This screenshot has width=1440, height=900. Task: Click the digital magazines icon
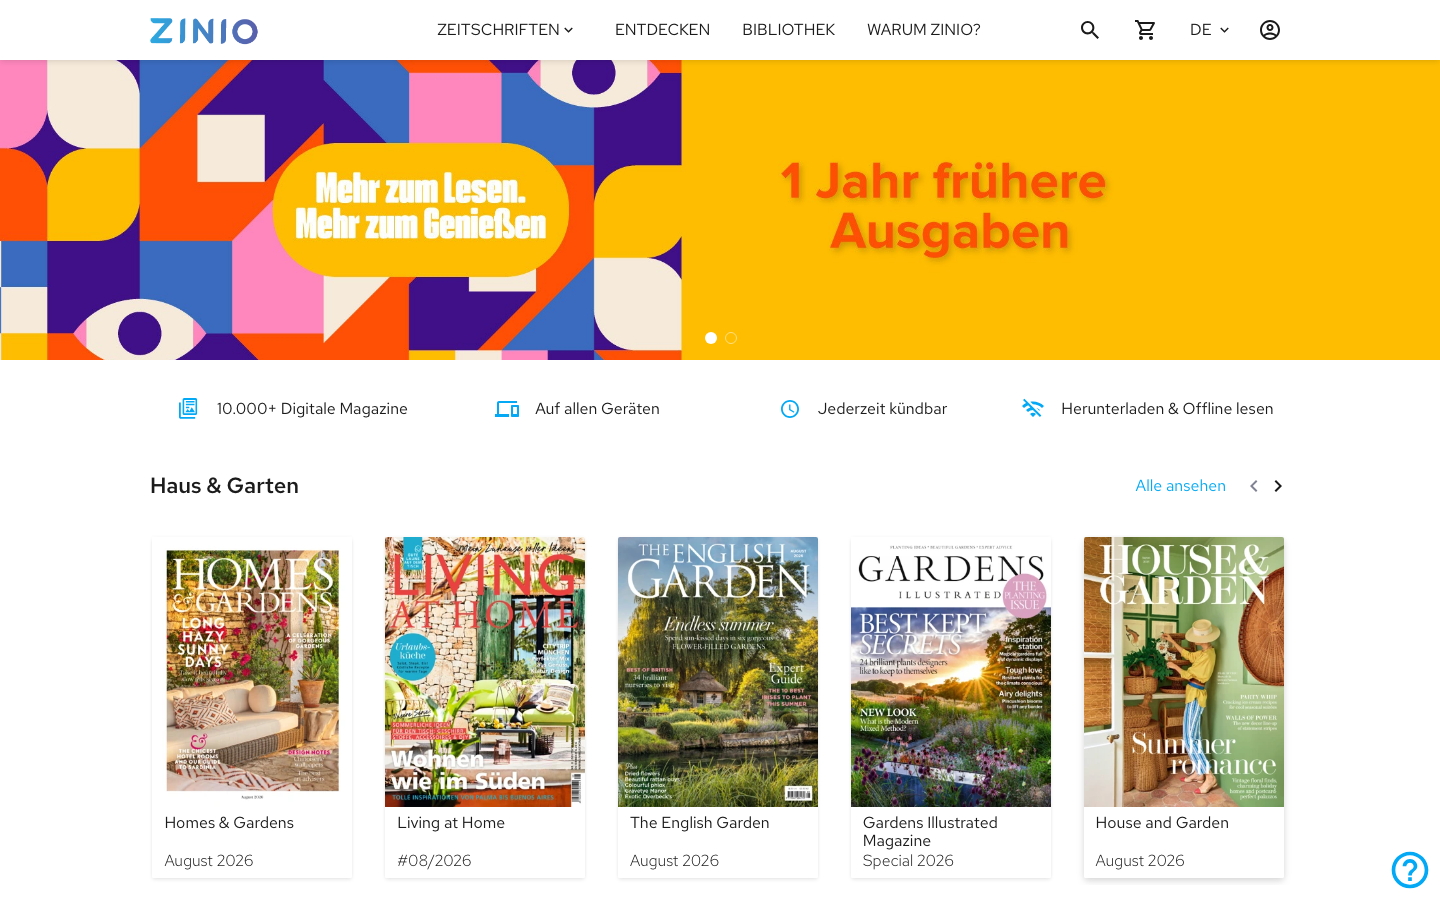pyautogui.click(x=188, y=408)
